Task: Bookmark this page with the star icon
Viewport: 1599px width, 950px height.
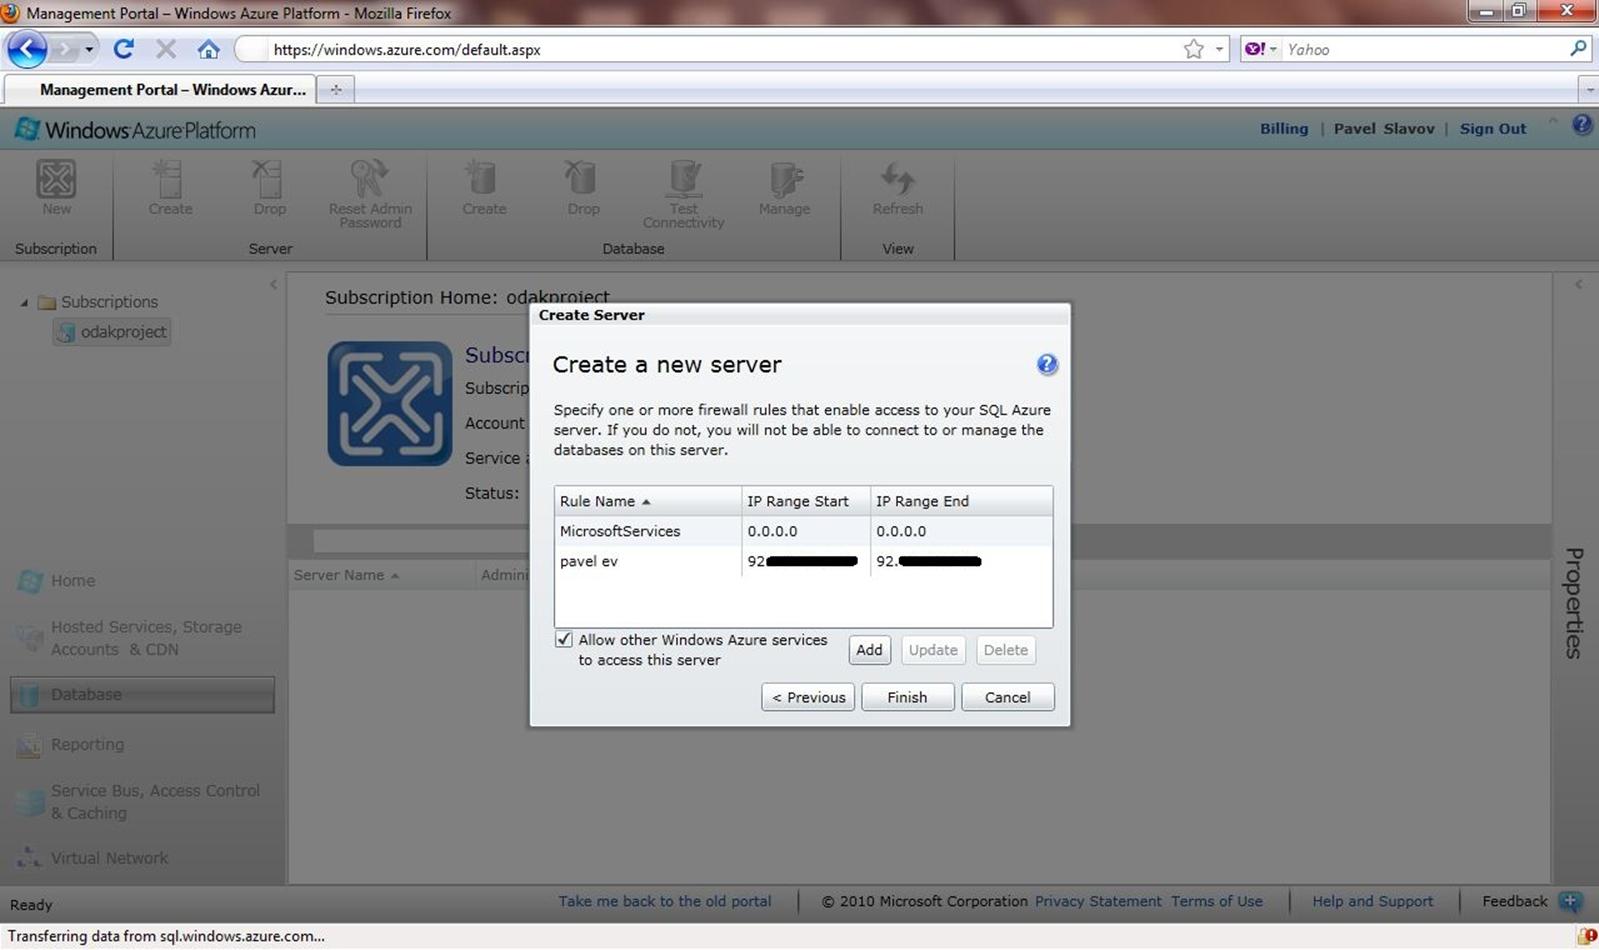Action: (x=1193, y=49)
